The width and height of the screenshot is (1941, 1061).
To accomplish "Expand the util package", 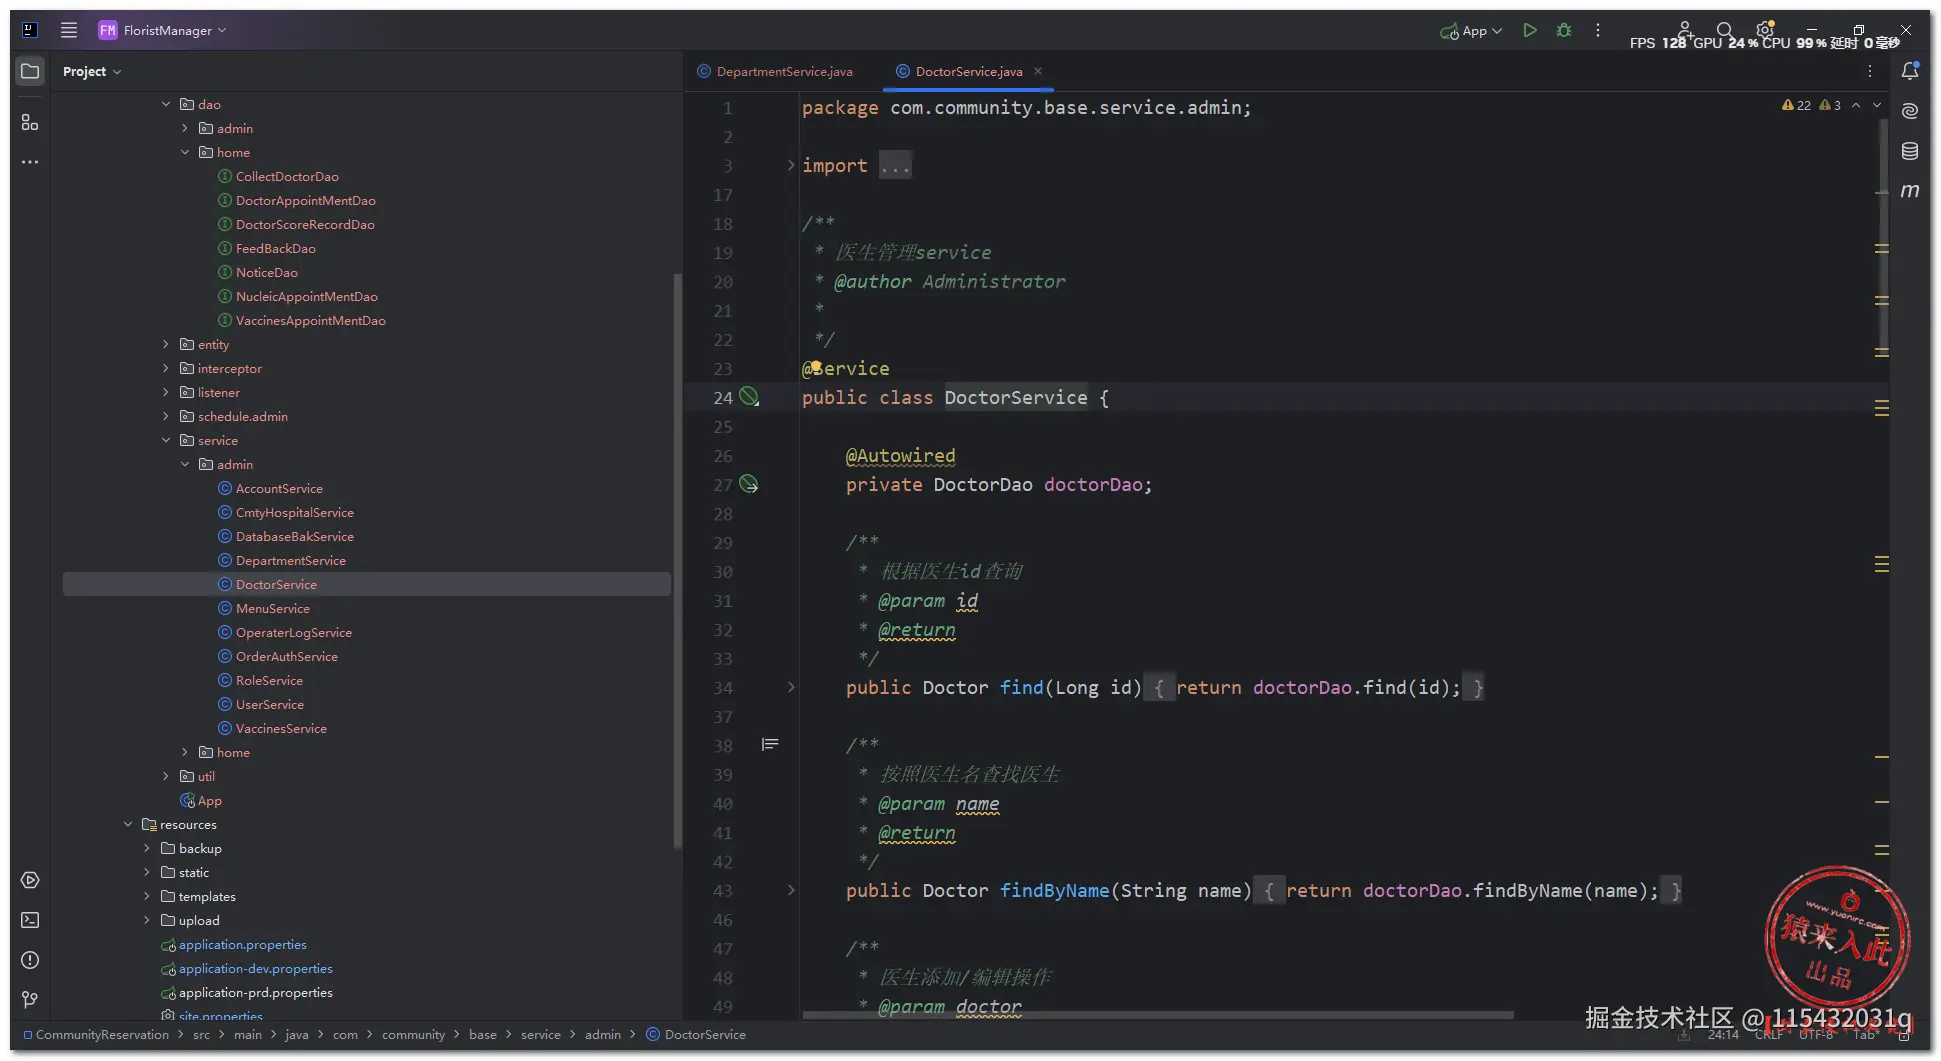I will click(166, 776).
